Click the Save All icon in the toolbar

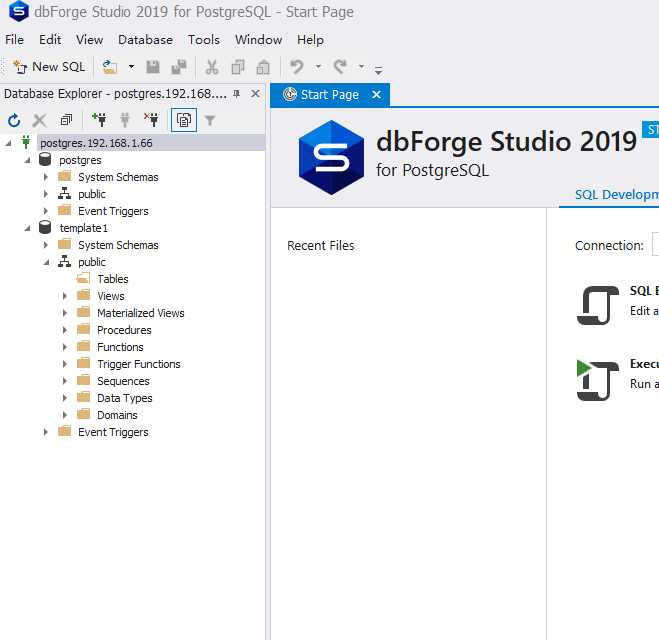pyautogui.click(x=179, y=67)
